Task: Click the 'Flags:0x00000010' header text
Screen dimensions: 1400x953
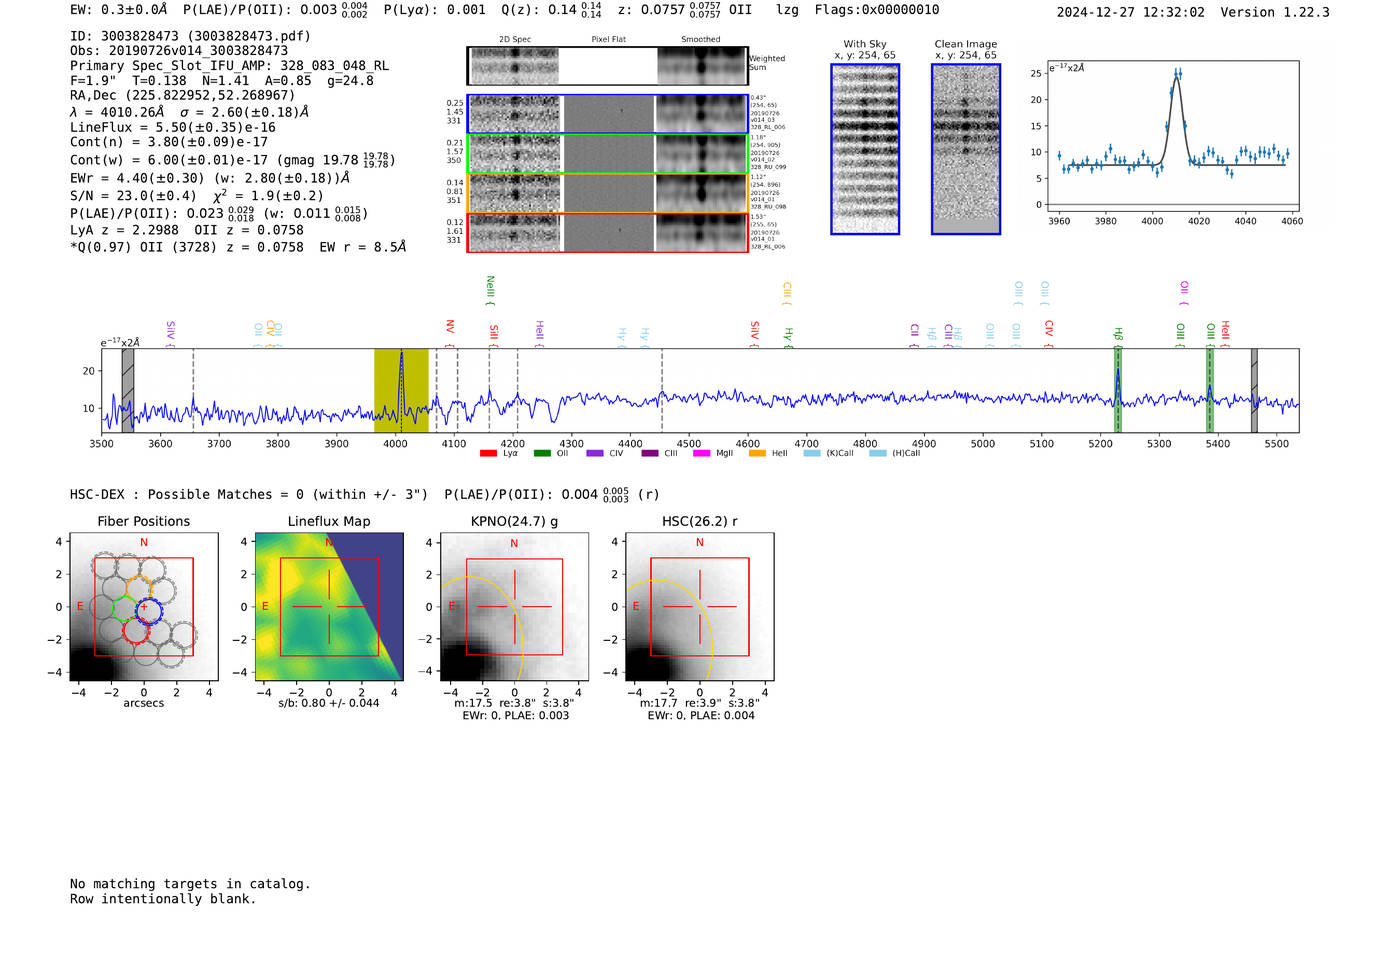Action: [877, 10]
